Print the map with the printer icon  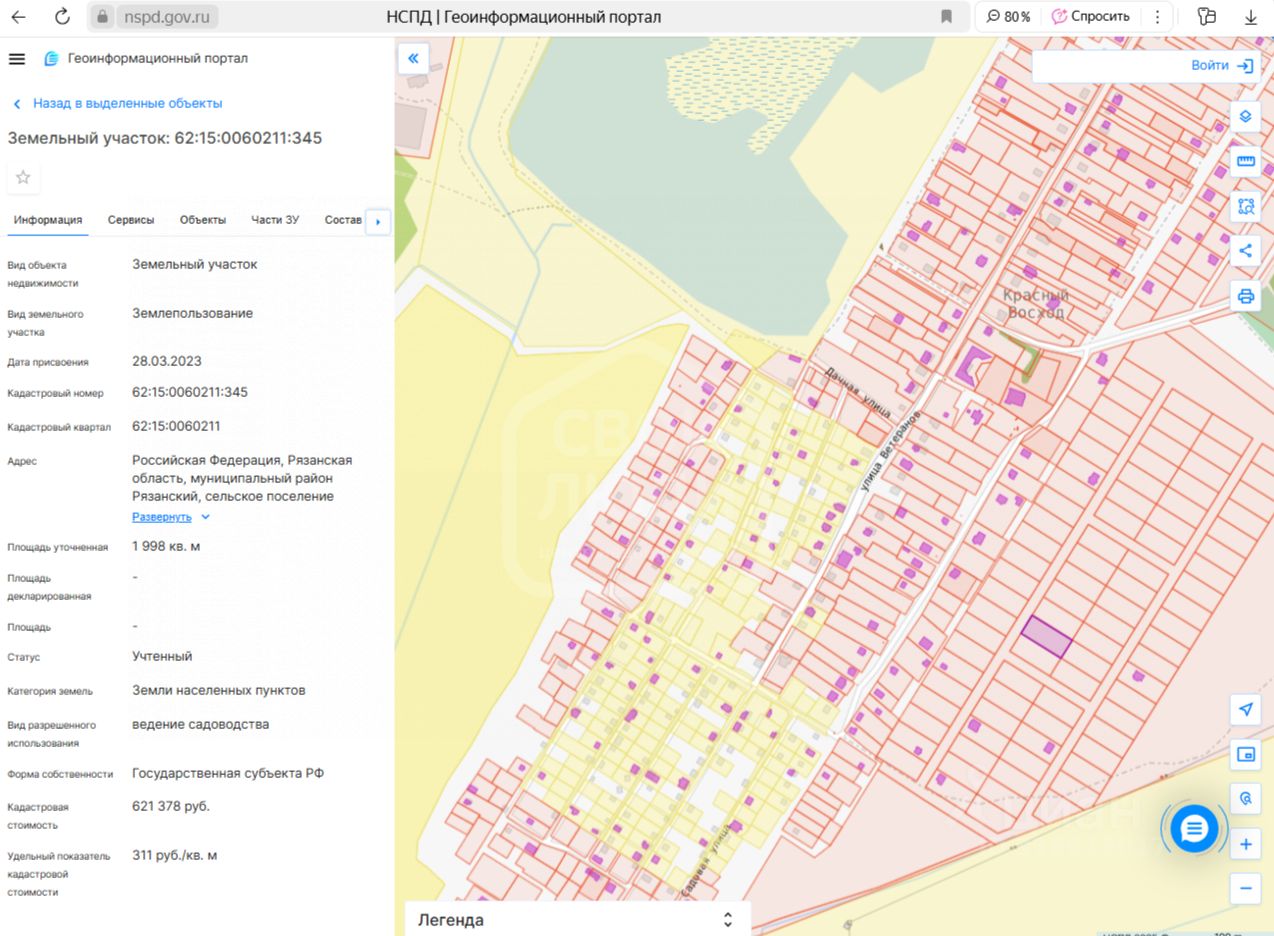click(1245, 296)
